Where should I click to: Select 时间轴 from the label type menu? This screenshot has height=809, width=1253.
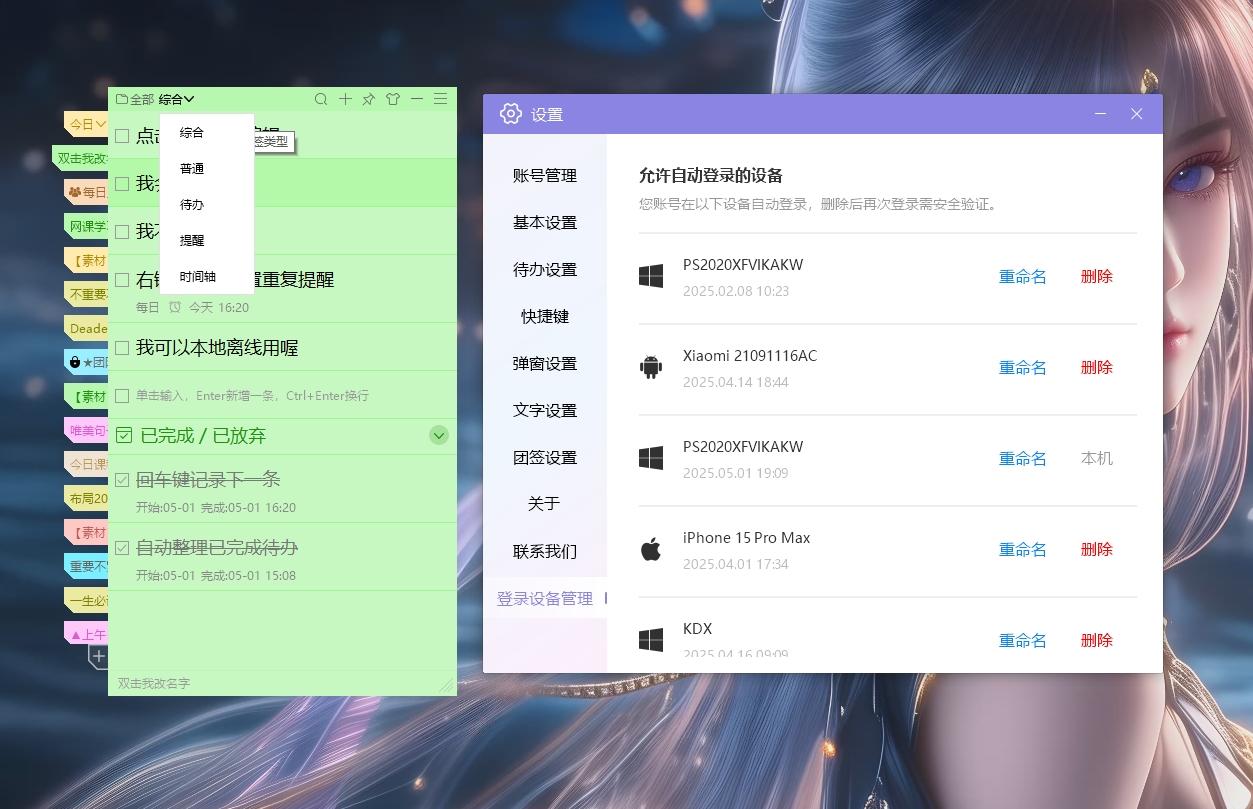[196, 276]
